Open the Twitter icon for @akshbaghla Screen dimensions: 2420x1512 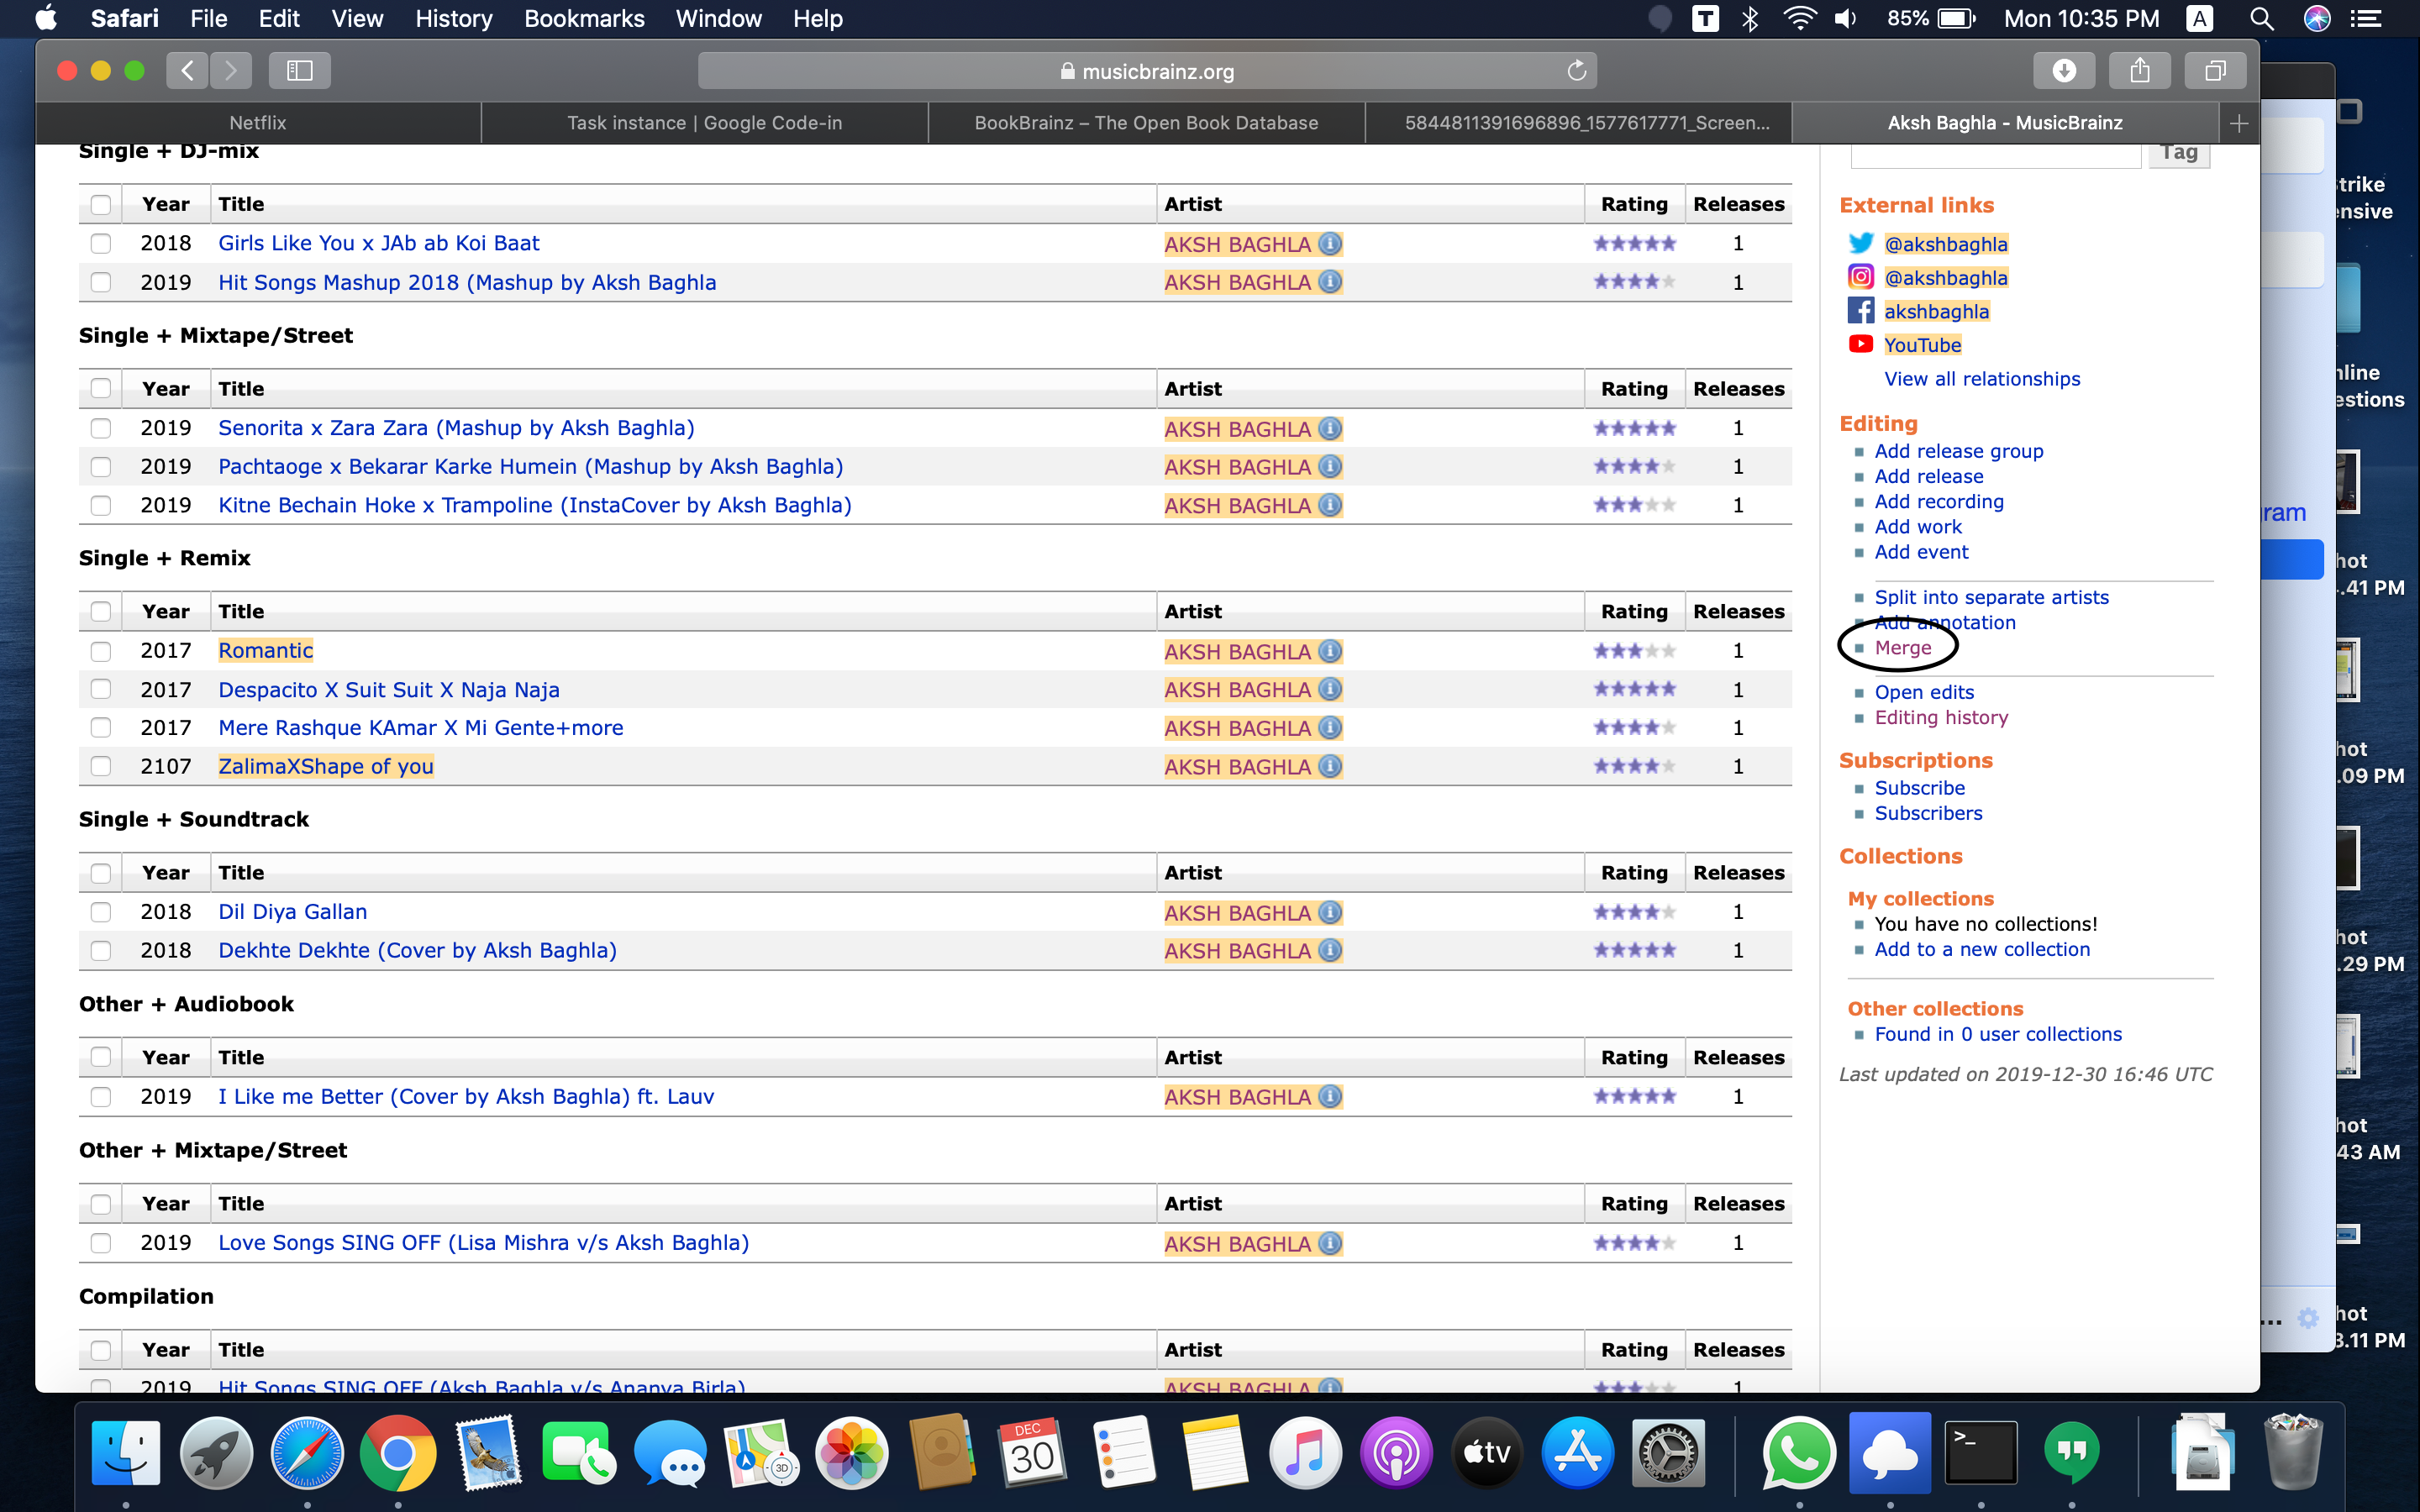click(x=1860, y=243)
